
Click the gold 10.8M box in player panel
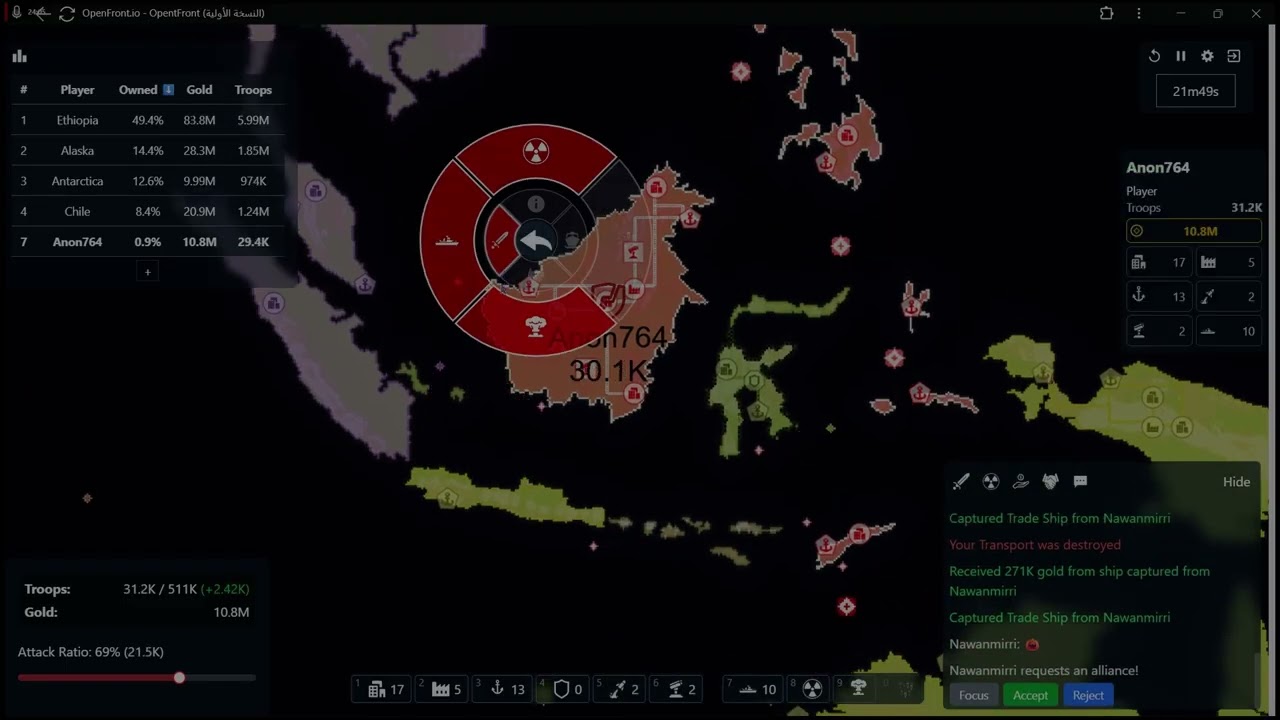pos(1194,231)
